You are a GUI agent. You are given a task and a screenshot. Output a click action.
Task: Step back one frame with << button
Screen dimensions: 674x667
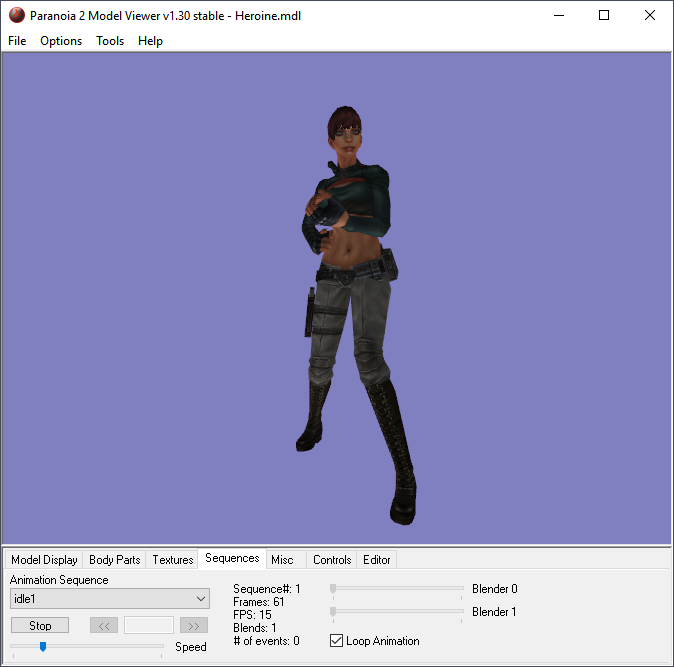click(x=104, y=626)
